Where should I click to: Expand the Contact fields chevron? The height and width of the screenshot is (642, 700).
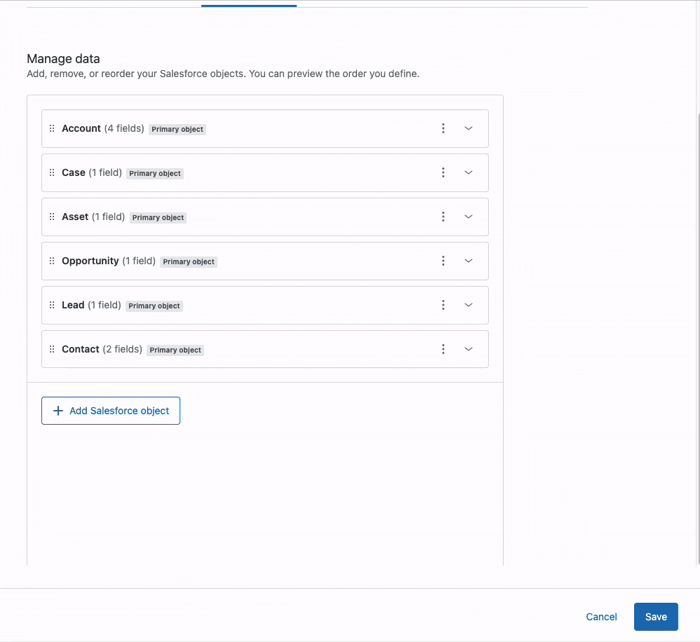pyautogui.click(x=468, y=349)
